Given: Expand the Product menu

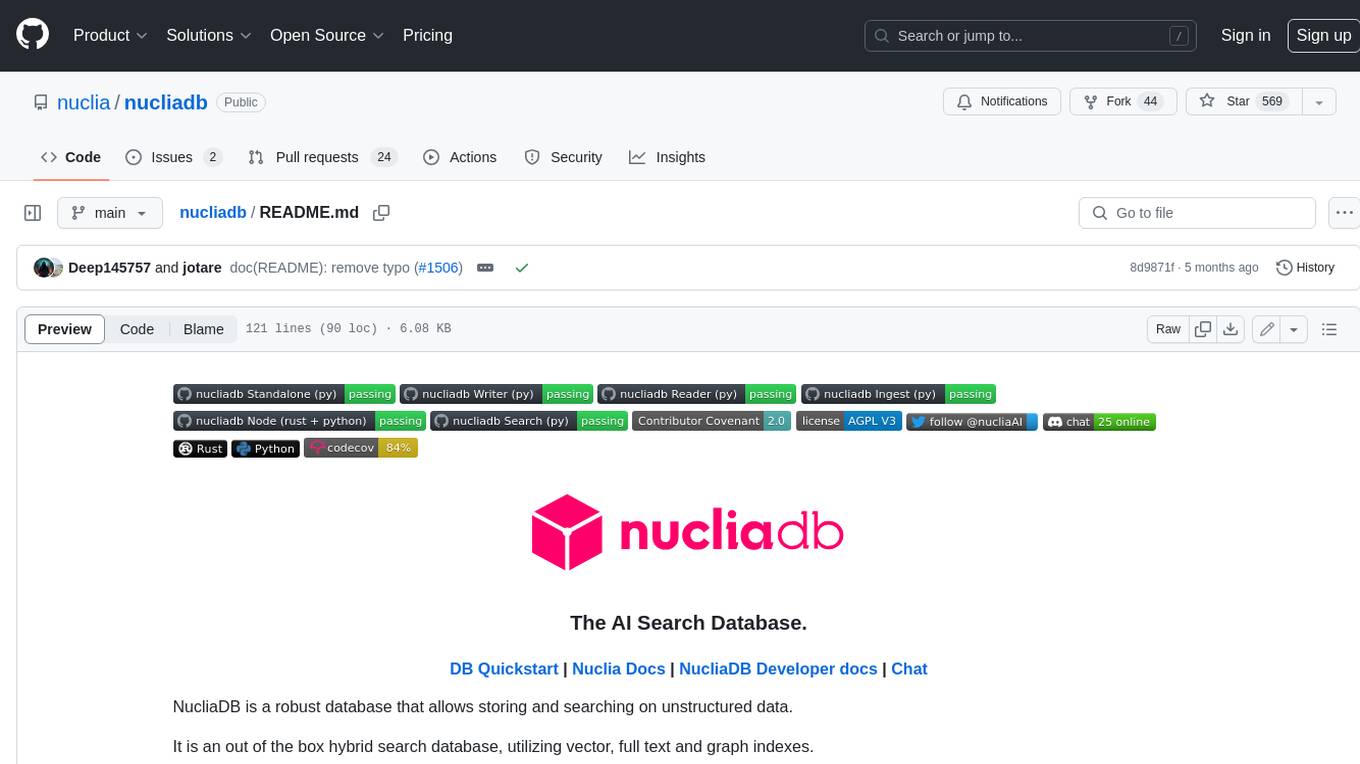Looking at the screenshot, I should coord(110,35).
